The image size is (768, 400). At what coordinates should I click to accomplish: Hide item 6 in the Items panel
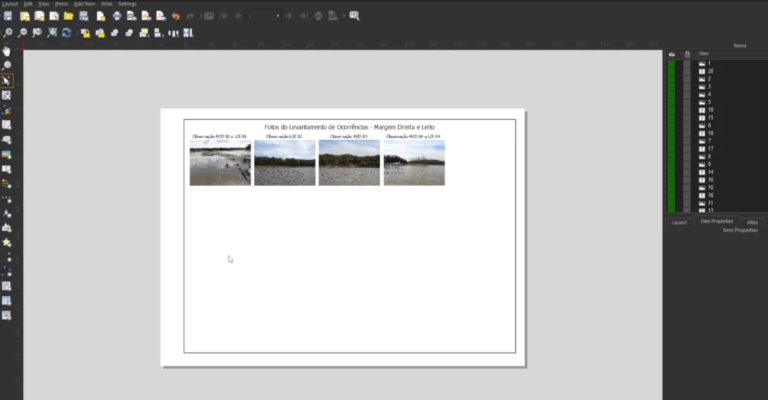click(x=672, y=126)
